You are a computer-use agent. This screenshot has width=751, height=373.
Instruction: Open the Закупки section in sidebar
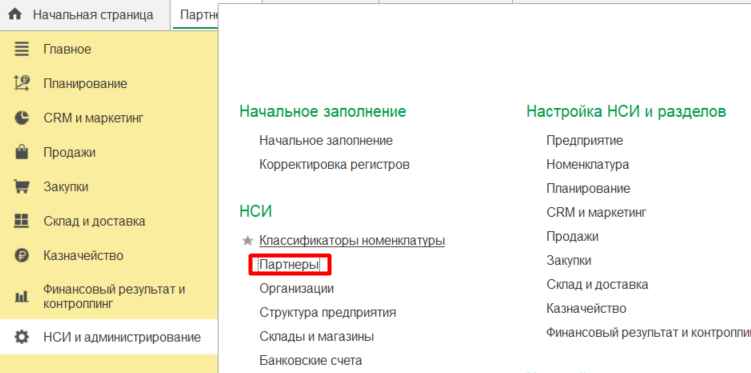click(x=66, y=187)
